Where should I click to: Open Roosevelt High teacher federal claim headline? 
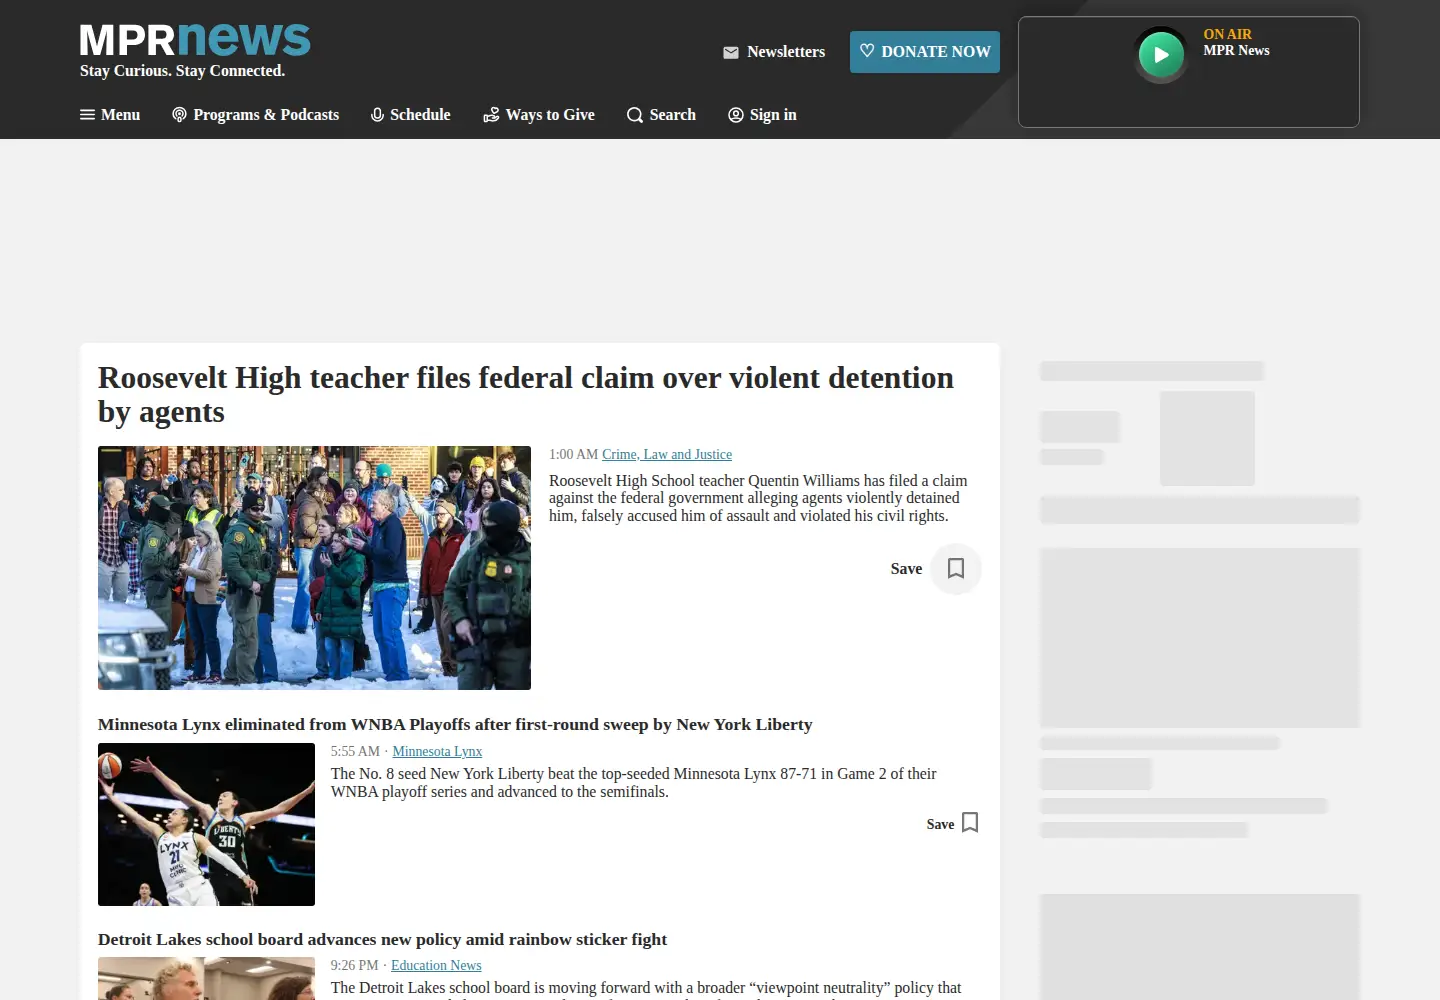pos(526,395)
